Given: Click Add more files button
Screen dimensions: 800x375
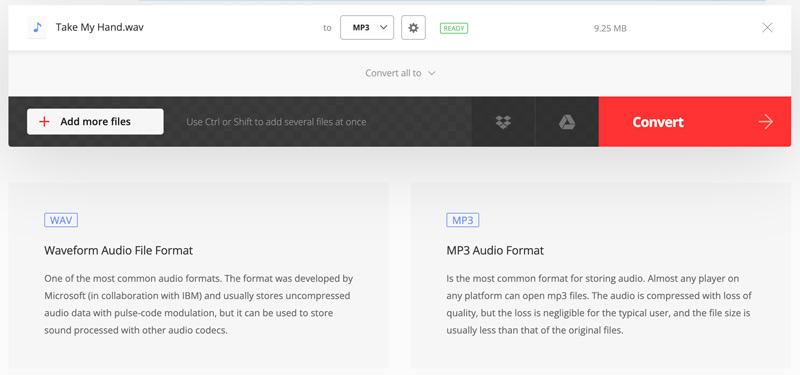Looking at the screenshot, I should tap(95, 121).
